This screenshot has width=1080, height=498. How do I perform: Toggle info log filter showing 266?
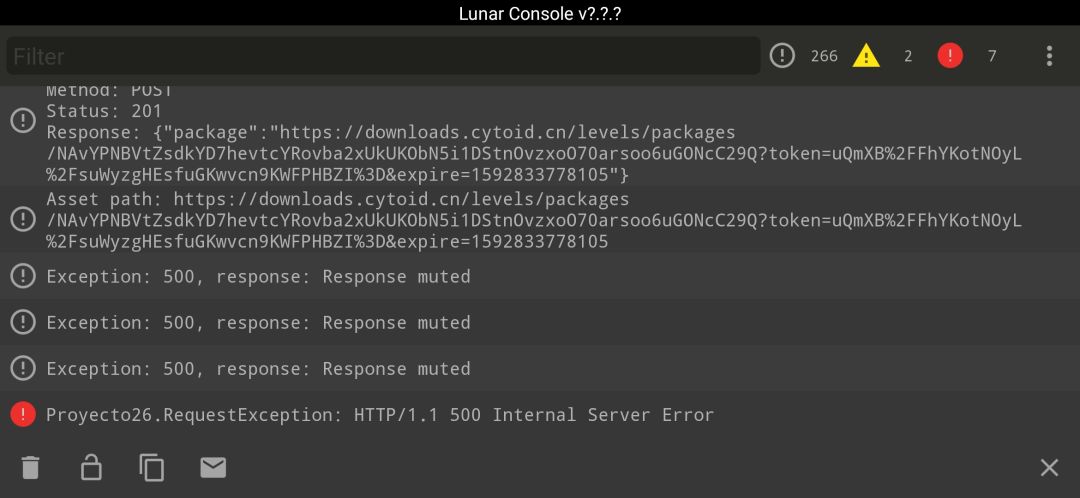tap(803, 56)
